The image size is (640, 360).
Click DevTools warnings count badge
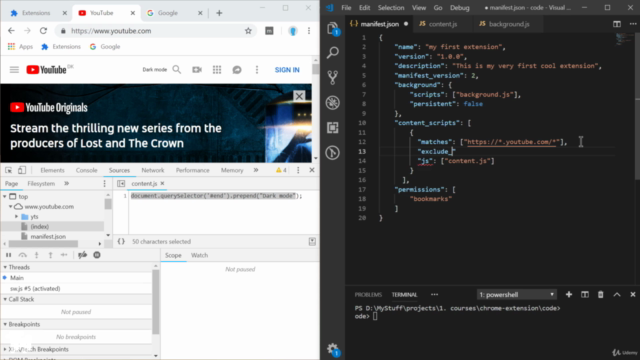pyautogui.click(x=281, y=170)
